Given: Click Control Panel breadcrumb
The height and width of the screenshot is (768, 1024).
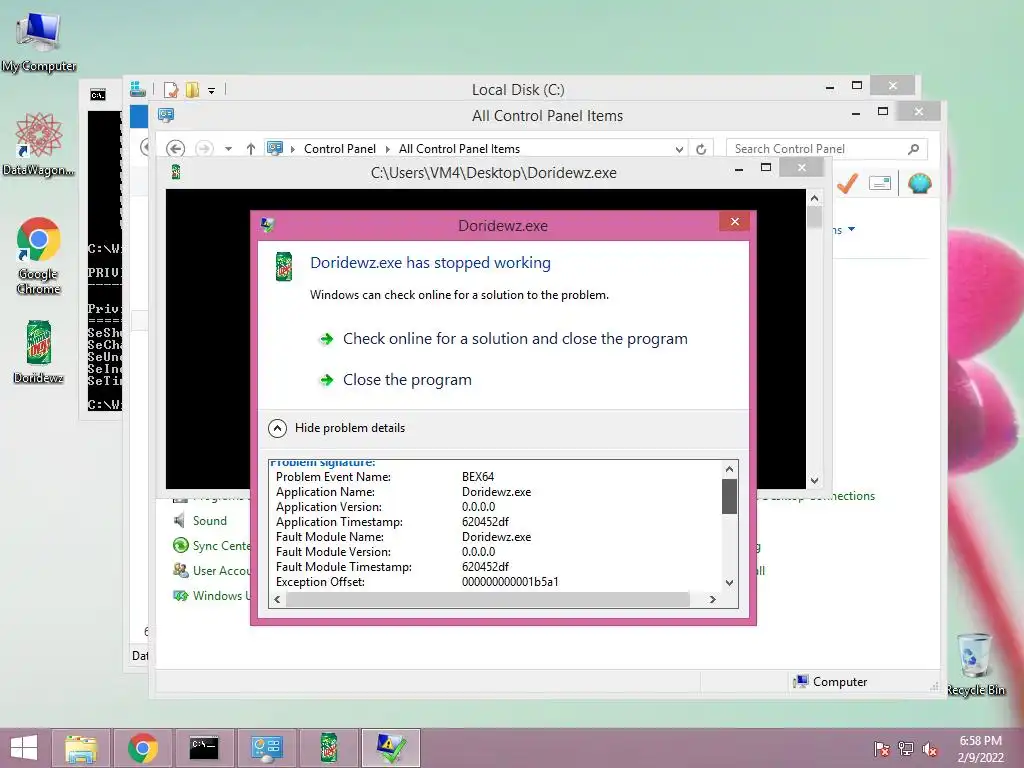Looking at the screenshot, I should pyautogui.click(x=340, y=149).
